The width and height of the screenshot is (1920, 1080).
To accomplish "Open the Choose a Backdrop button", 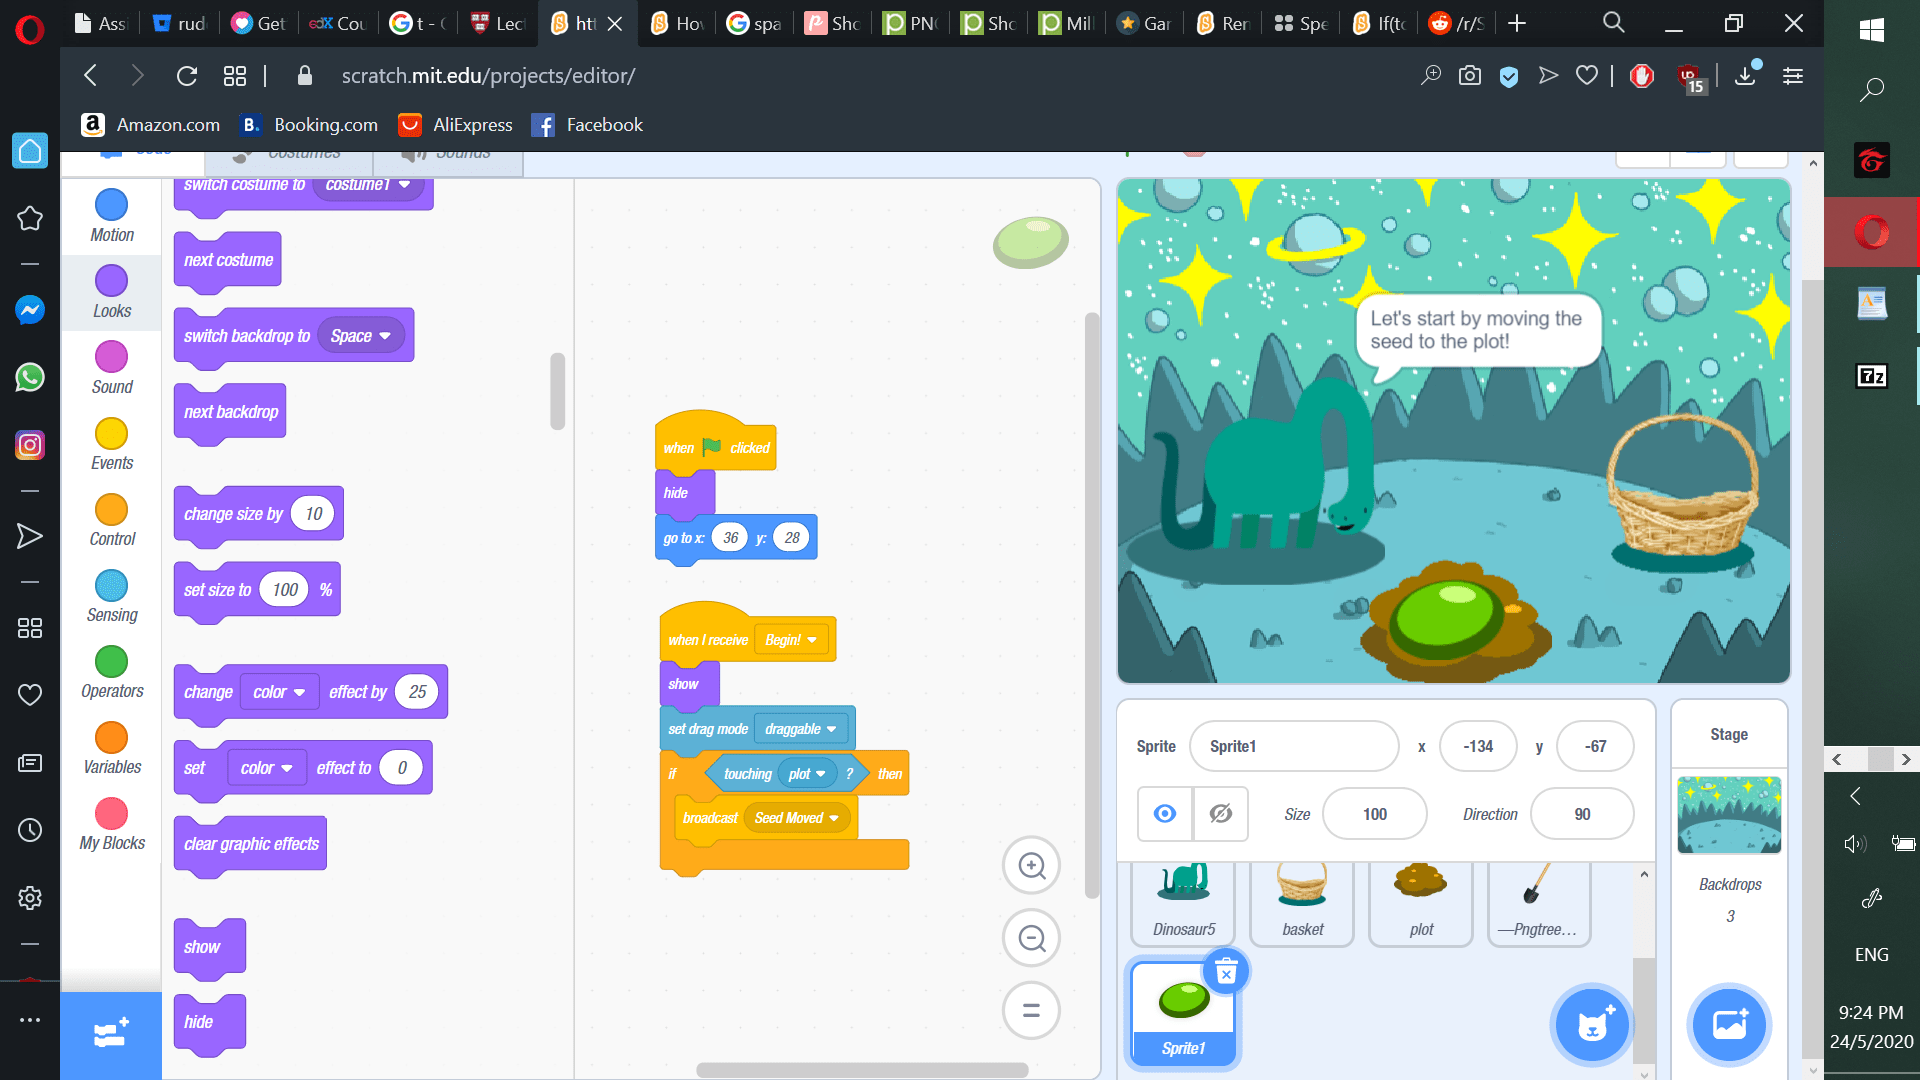I will click(1729, 1025).
